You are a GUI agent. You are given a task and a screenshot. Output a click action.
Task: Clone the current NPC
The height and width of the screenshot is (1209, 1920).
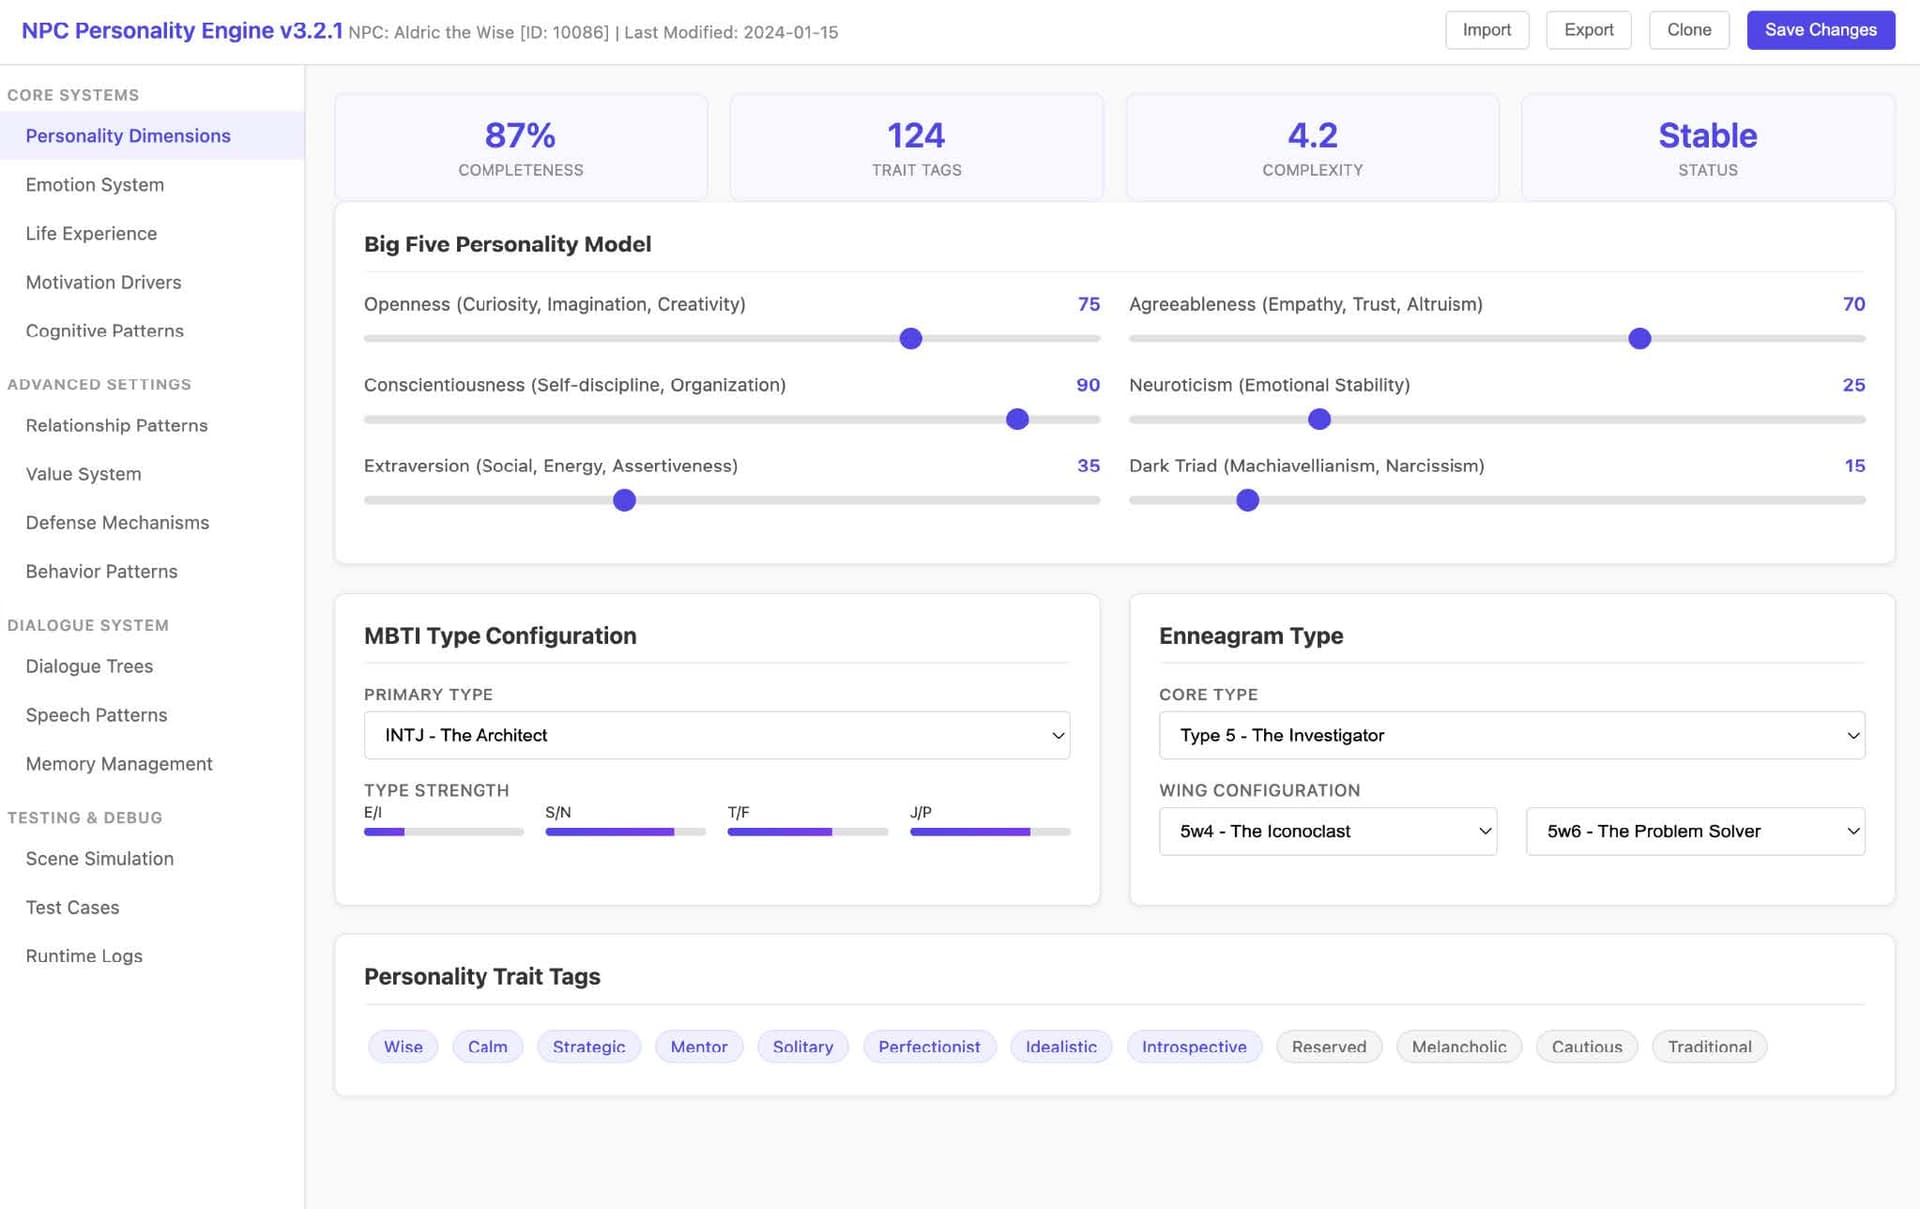[1688, 30]
